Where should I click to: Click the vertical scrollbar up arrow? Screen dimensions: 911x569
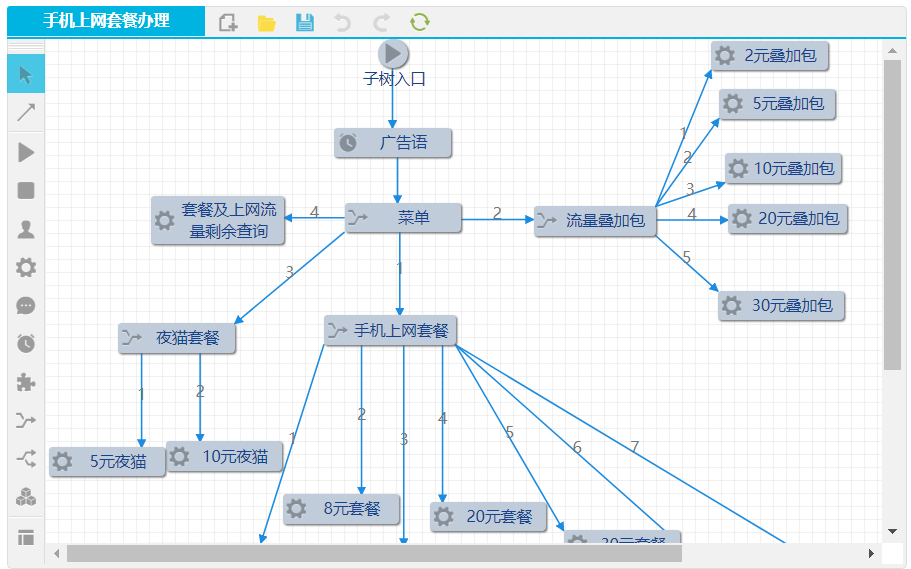pyautogui.click(x=892, y=51)
